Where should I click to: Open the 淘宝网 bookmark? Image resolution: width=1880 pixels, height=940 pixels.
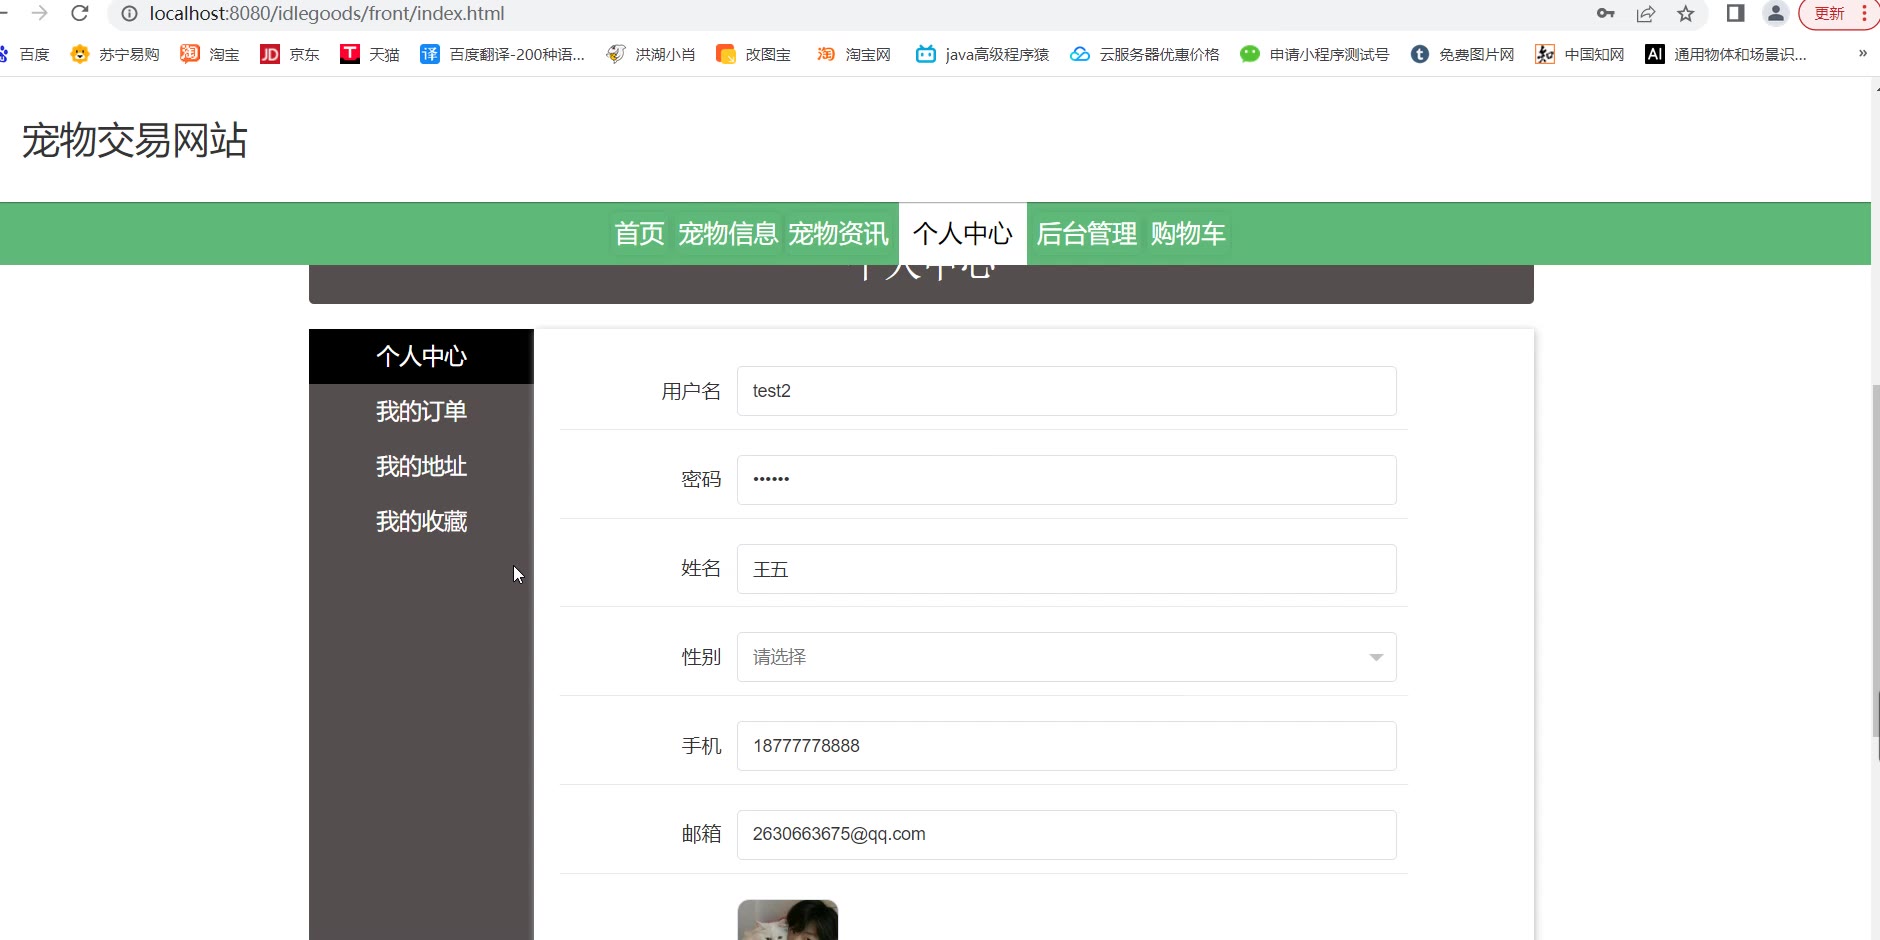[x=853, y=54]
